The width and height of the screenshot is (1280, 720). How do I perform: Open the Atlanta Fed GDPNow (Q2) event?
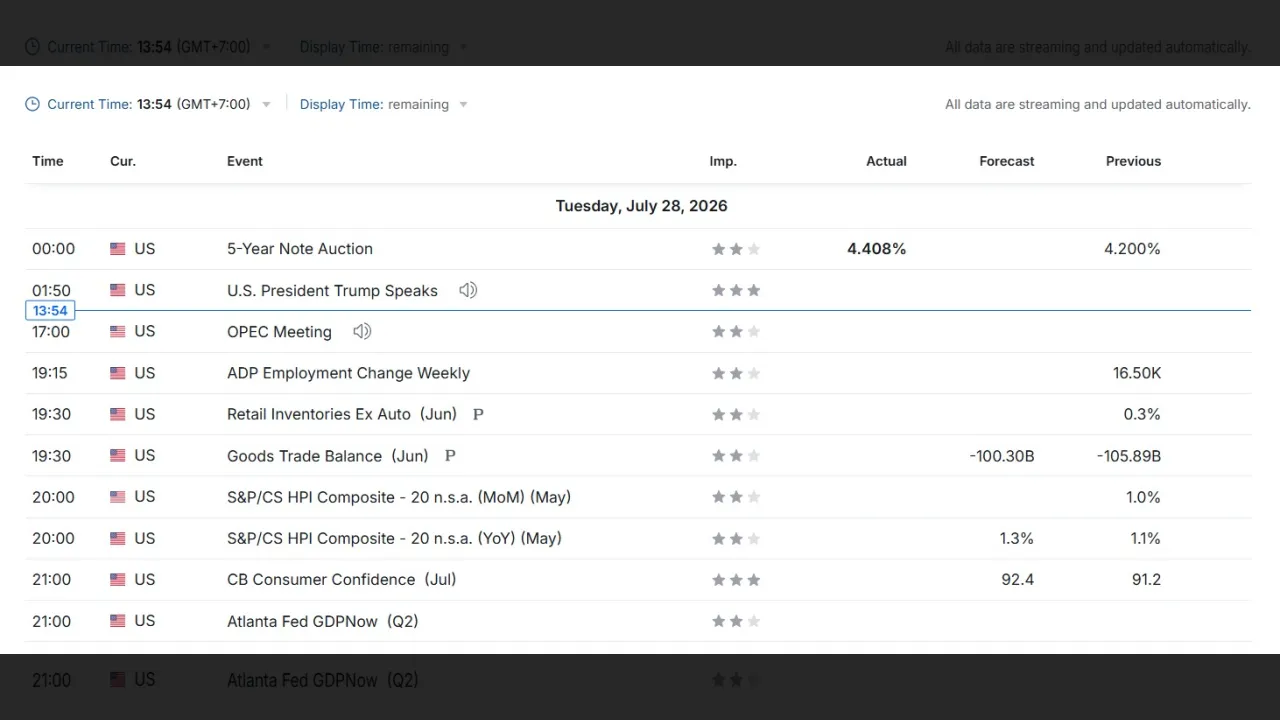[322, 621]
